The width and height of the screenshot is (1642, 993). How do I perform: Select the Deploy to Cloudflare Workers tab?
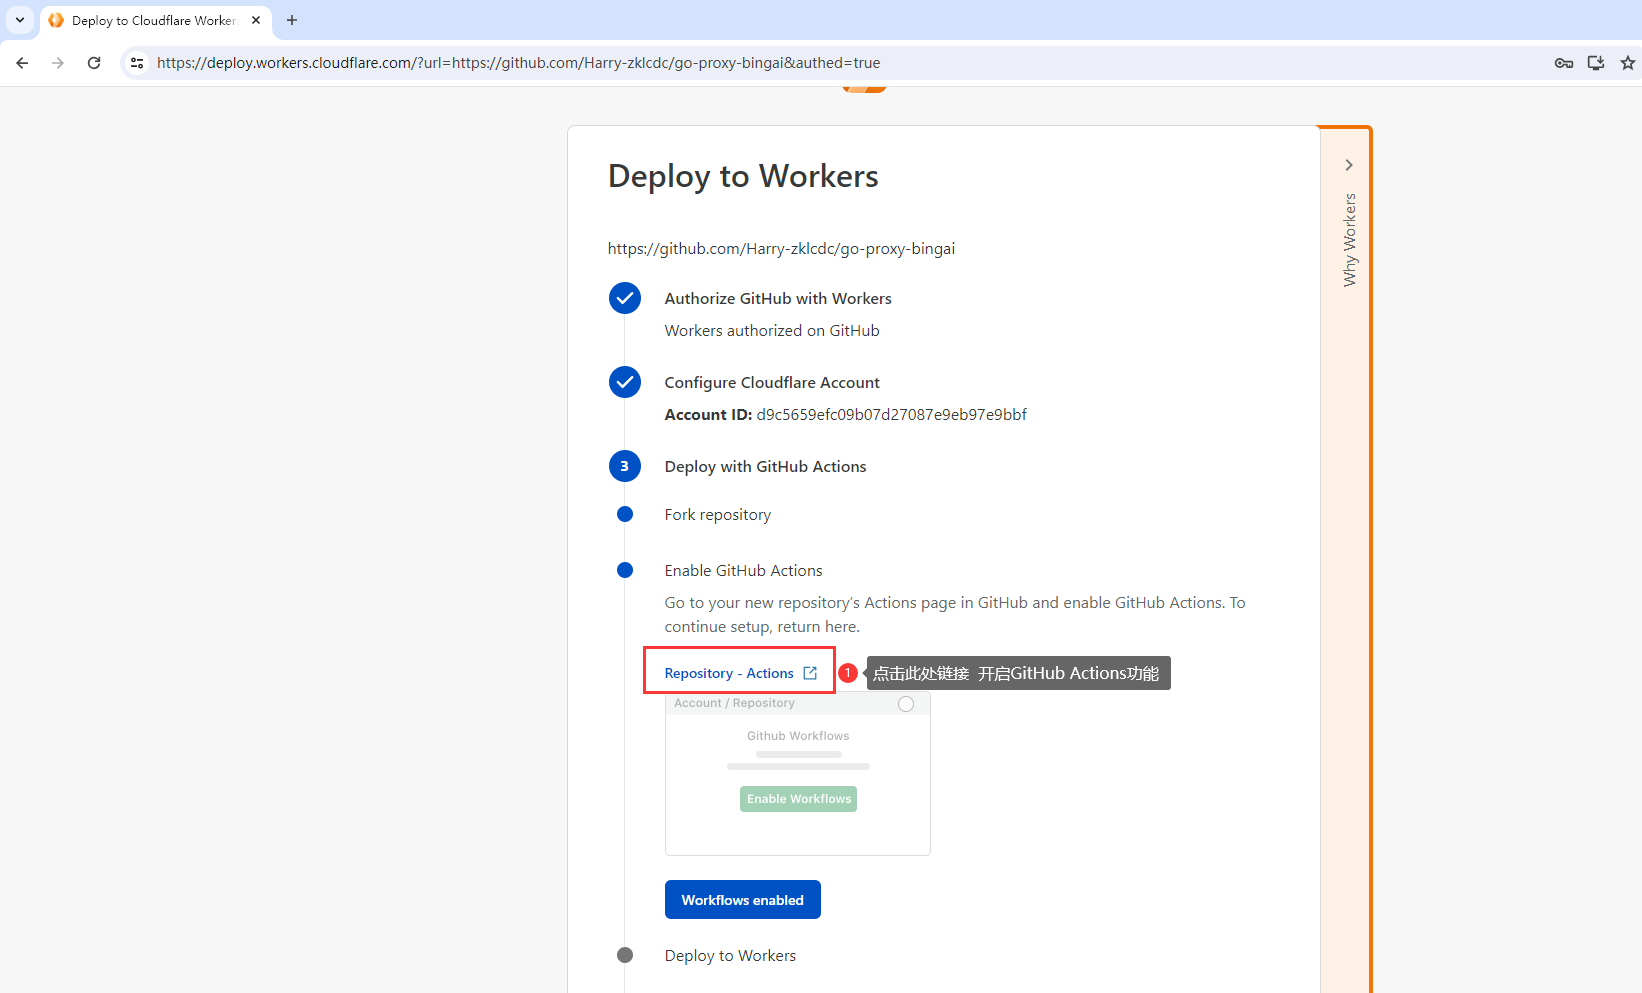[155, 20]
